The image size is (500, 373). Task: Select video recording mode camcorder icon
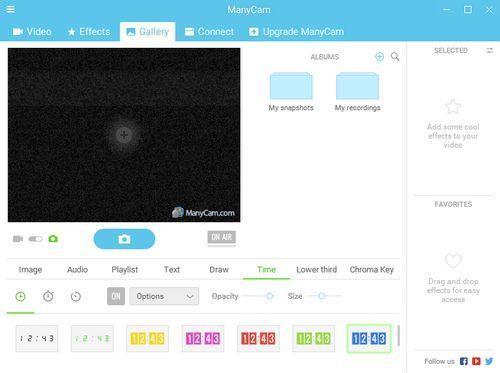pos(18,239)
